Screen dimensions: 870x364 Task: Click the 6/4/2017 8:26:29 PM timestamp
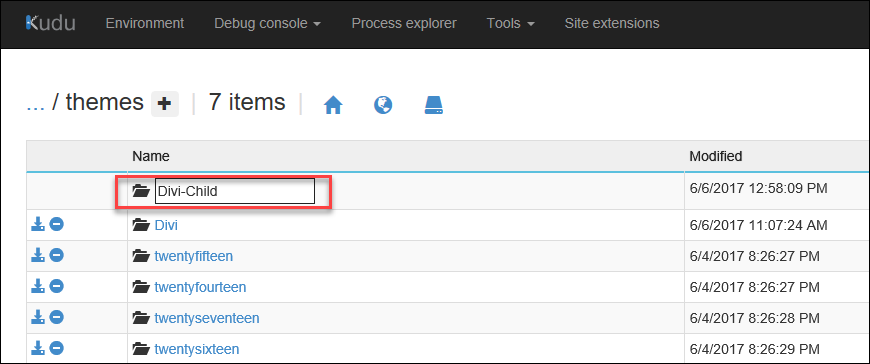click(x=754, y=350)
